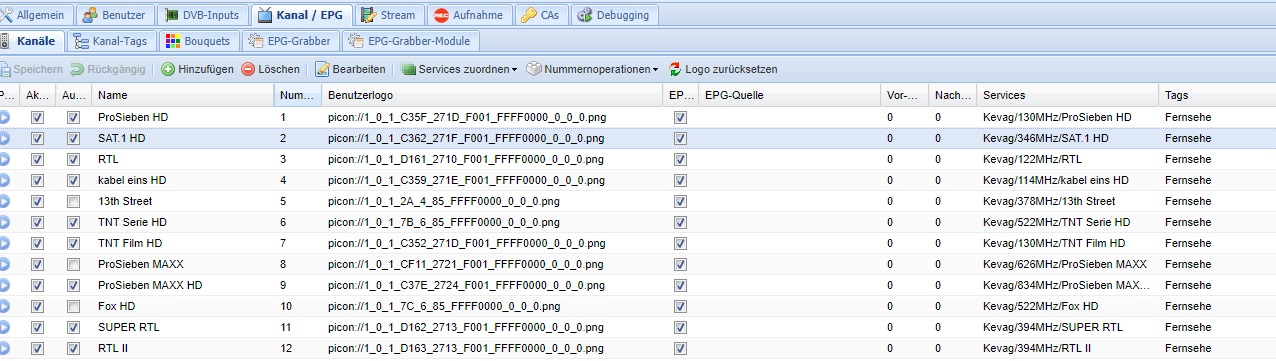Viewport: 1276px width, 361px height.
Task: Select the Stream tab
Action: (x=388, y=15)
